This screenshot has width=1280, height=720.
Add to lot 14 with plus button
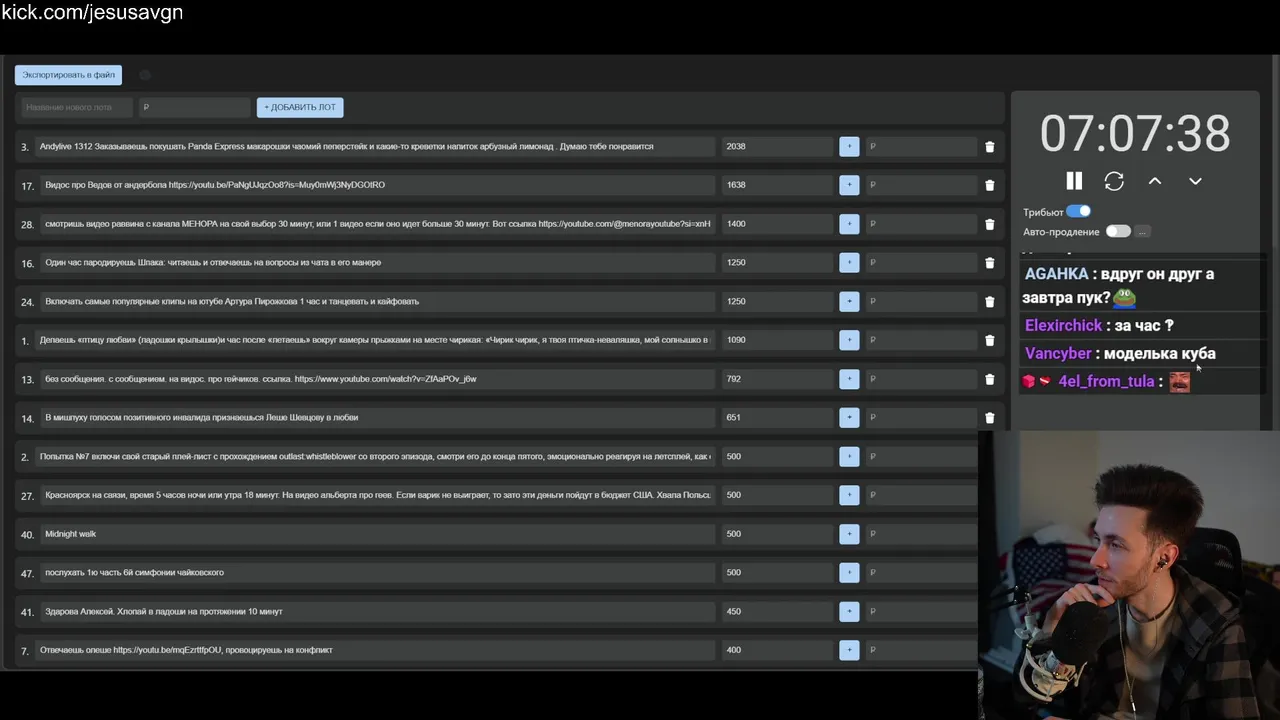(849, 417)
